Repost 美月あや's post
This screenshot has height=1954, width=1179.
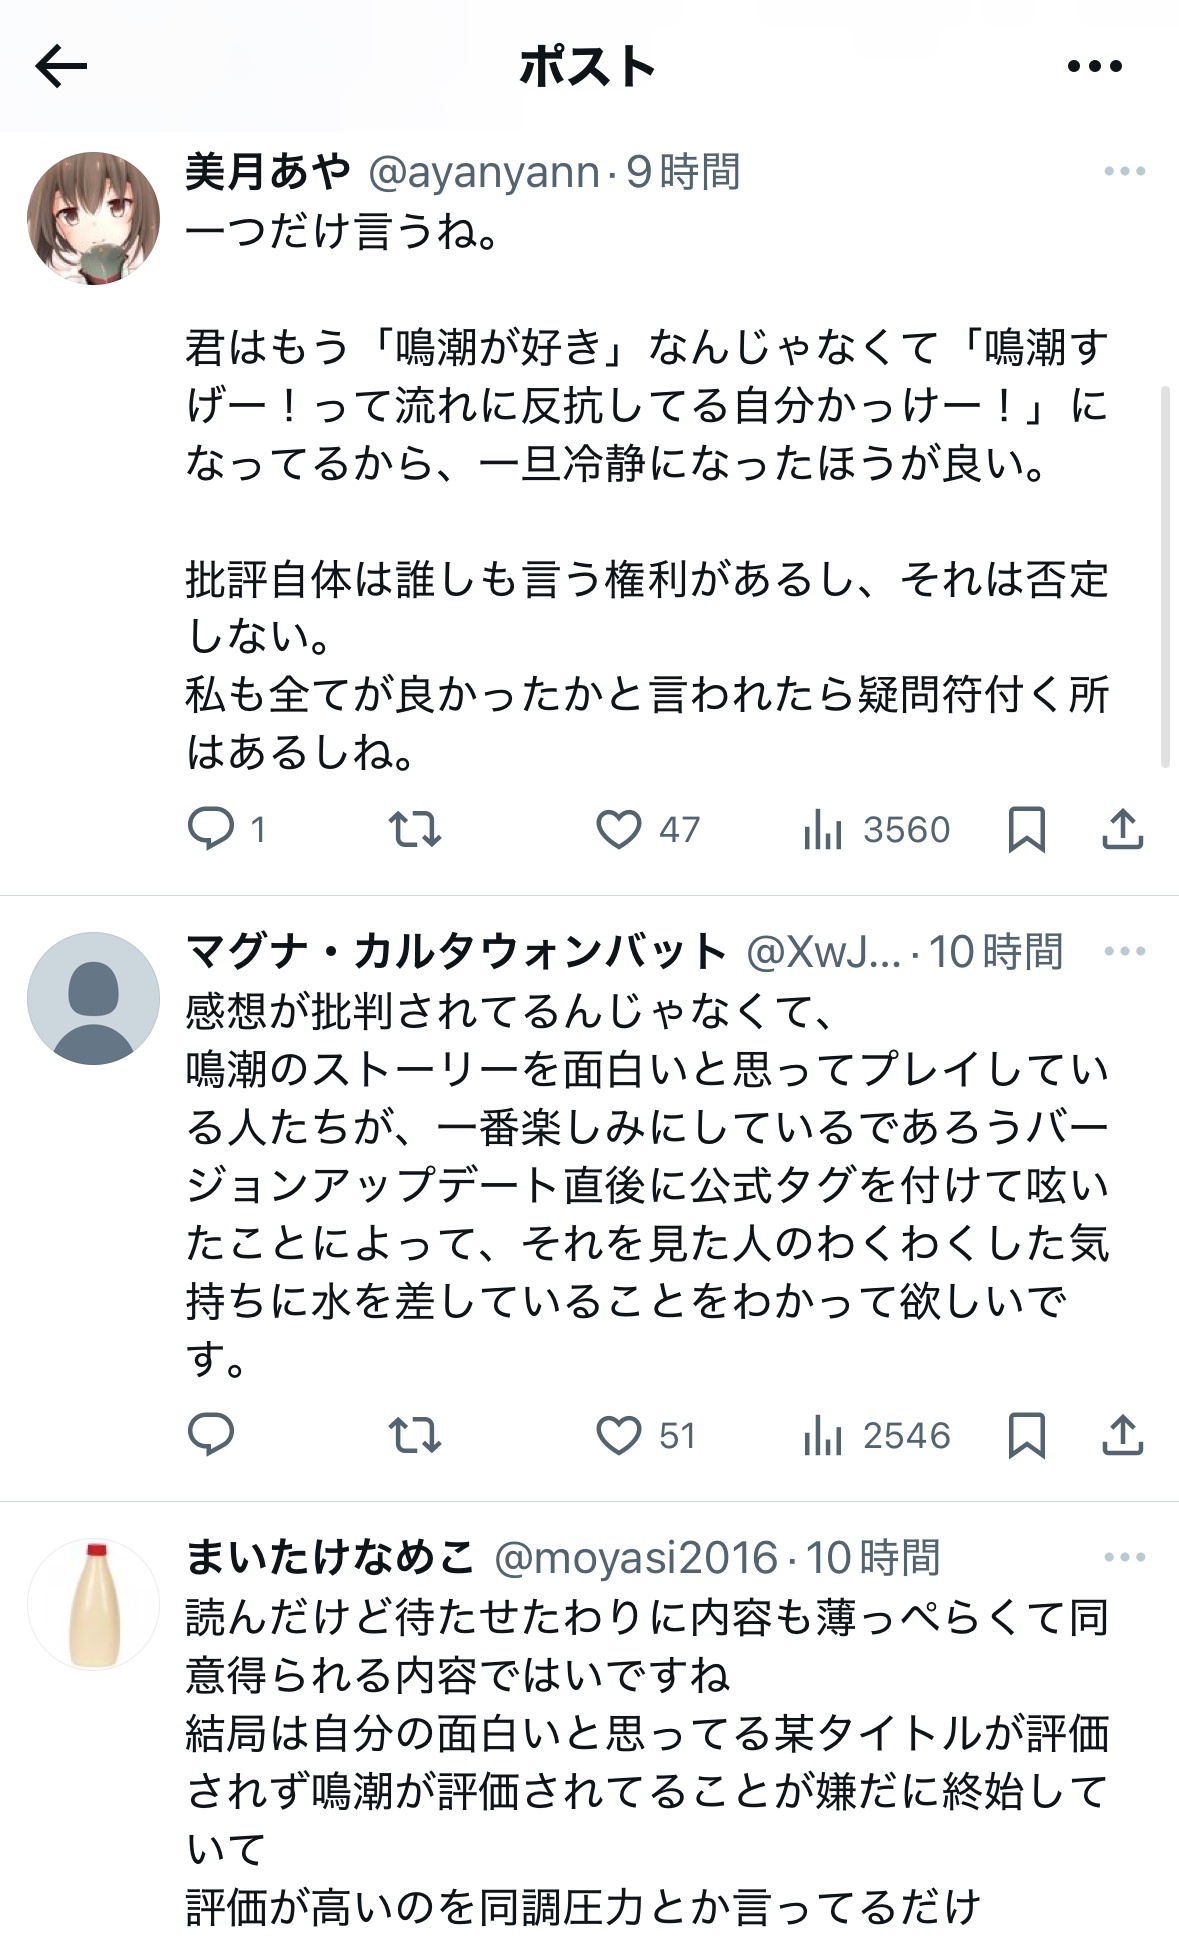pos(414,829)
